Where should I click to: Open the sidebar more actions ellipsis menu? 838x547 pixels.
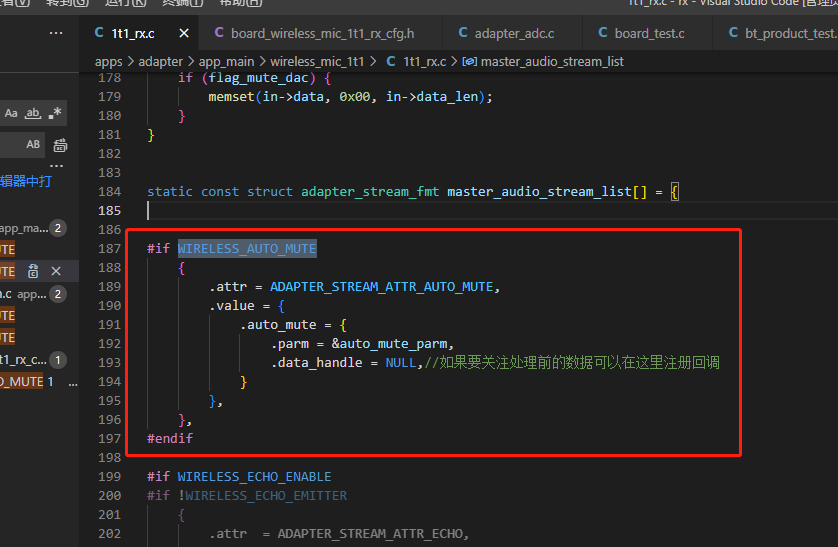pos(56,33)
